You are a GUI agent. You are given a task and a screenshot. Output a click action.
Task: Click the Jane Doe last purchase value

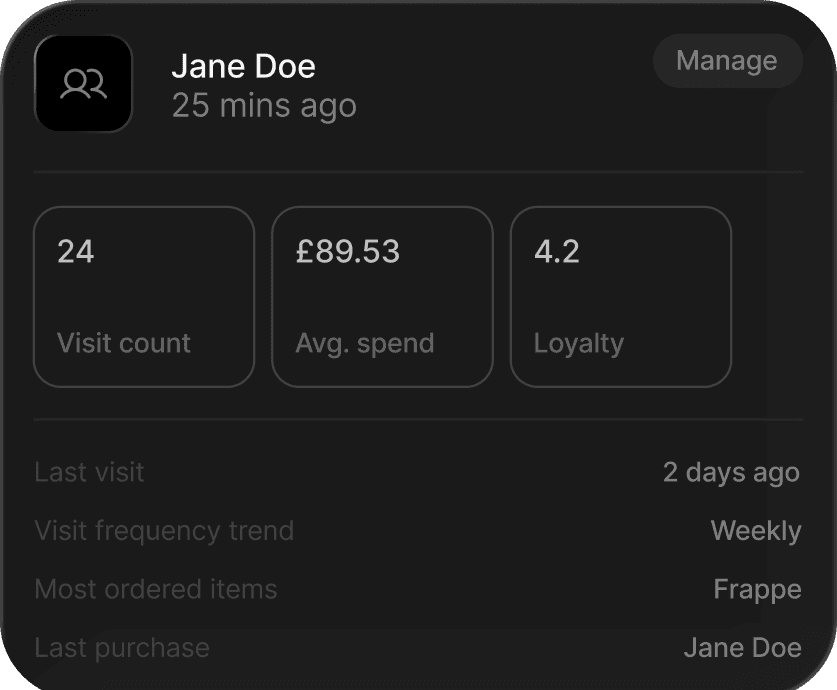click(743, 648)
